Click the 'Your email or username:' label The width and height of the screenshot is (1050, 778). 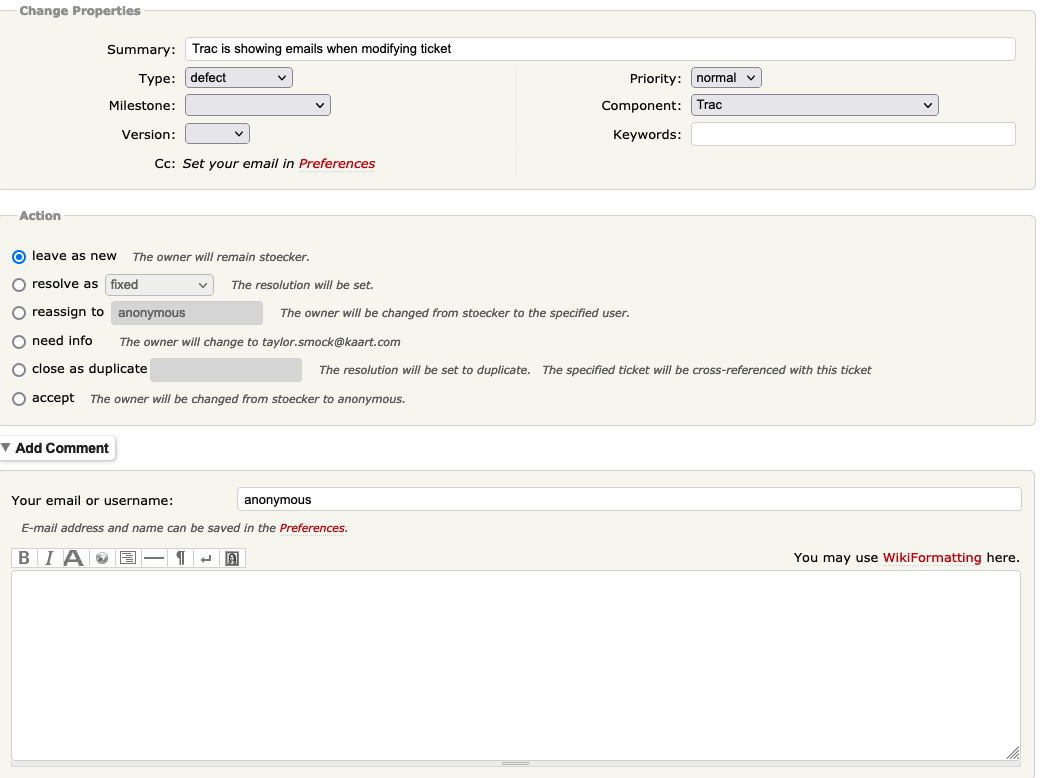click(x=92, y=501)
